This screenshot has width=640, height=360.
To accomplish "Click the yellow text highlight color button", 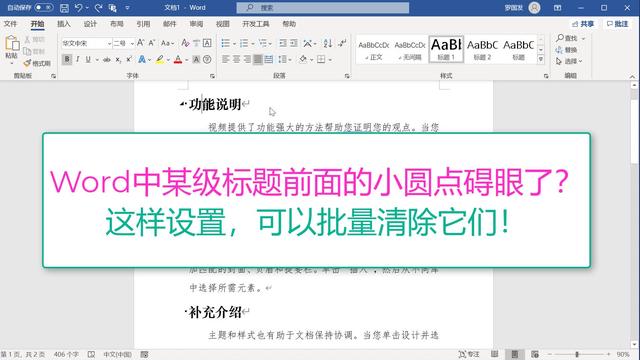I will coord(160,60).
